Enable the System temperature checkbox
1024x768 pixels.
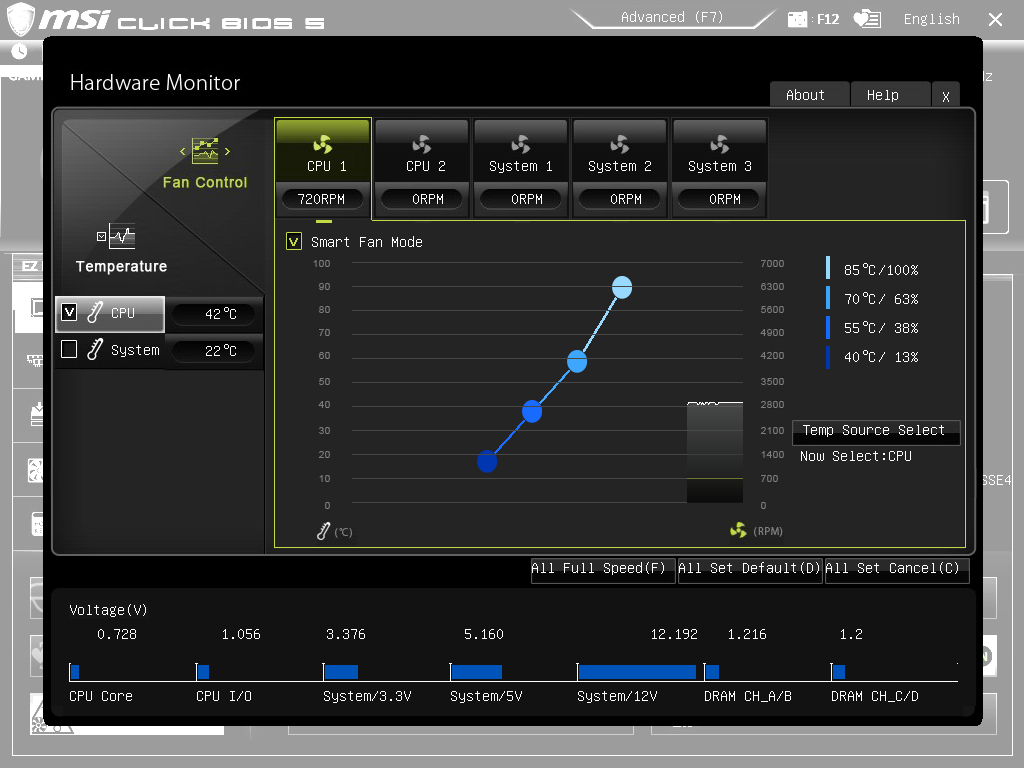(69, 349)
